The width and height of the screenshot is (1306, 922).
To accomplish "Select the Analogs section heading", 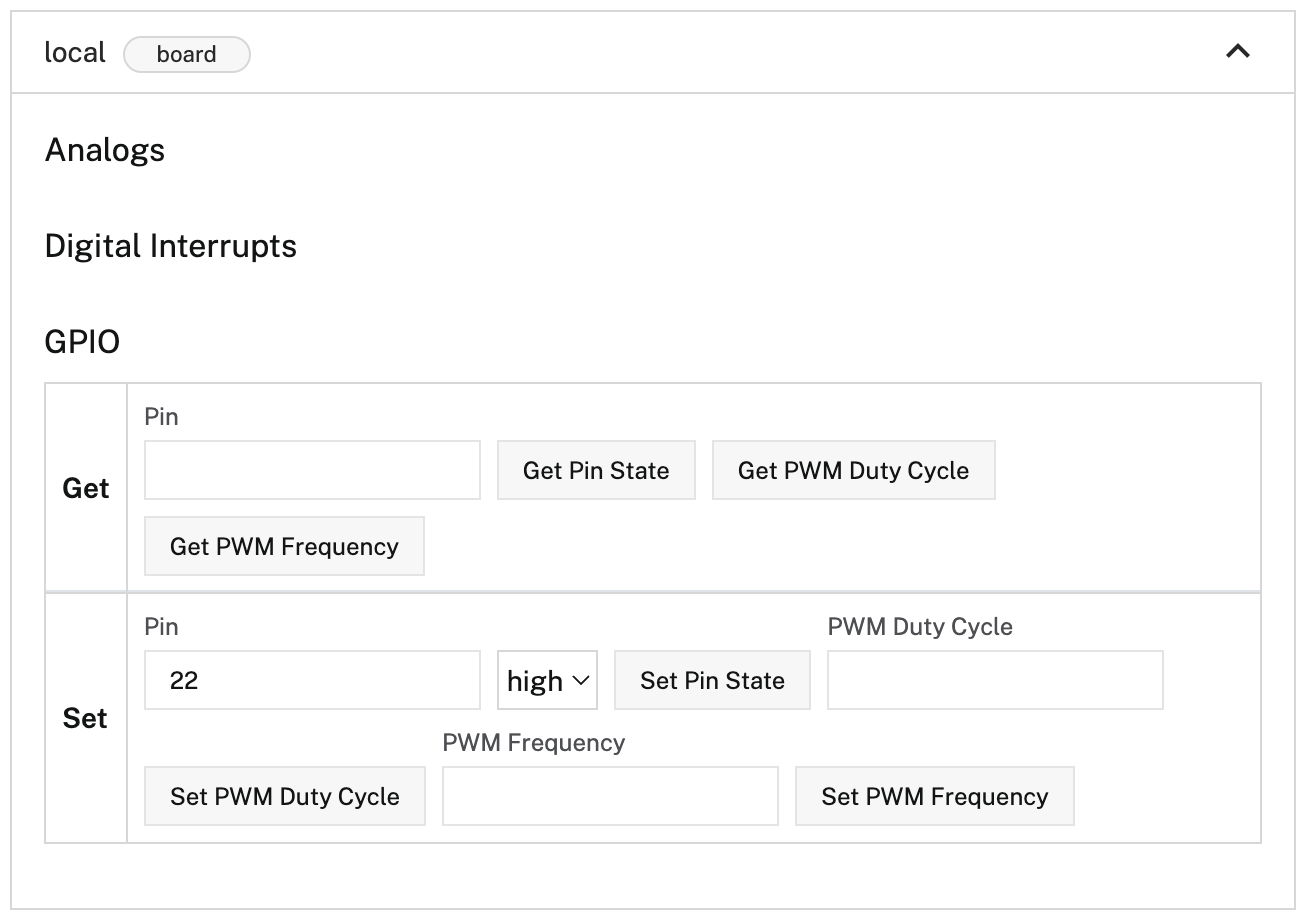I will pos(105,150).
